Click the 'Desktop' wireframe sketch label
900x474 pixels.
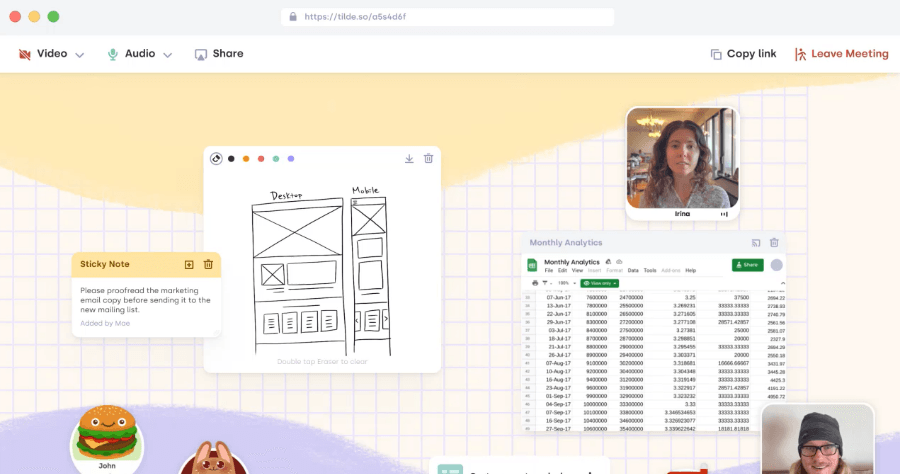[x=286, y=196]
